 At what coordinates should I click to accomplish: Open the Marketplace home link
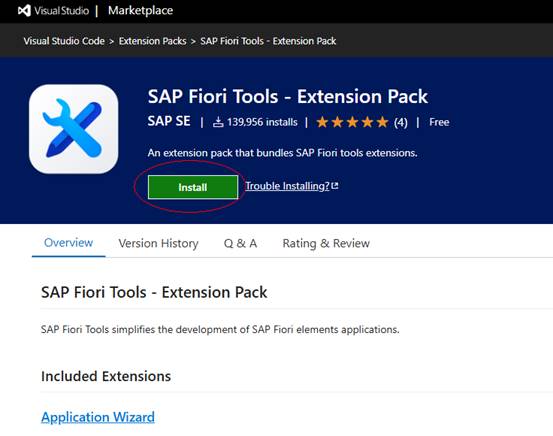[140, 11]
